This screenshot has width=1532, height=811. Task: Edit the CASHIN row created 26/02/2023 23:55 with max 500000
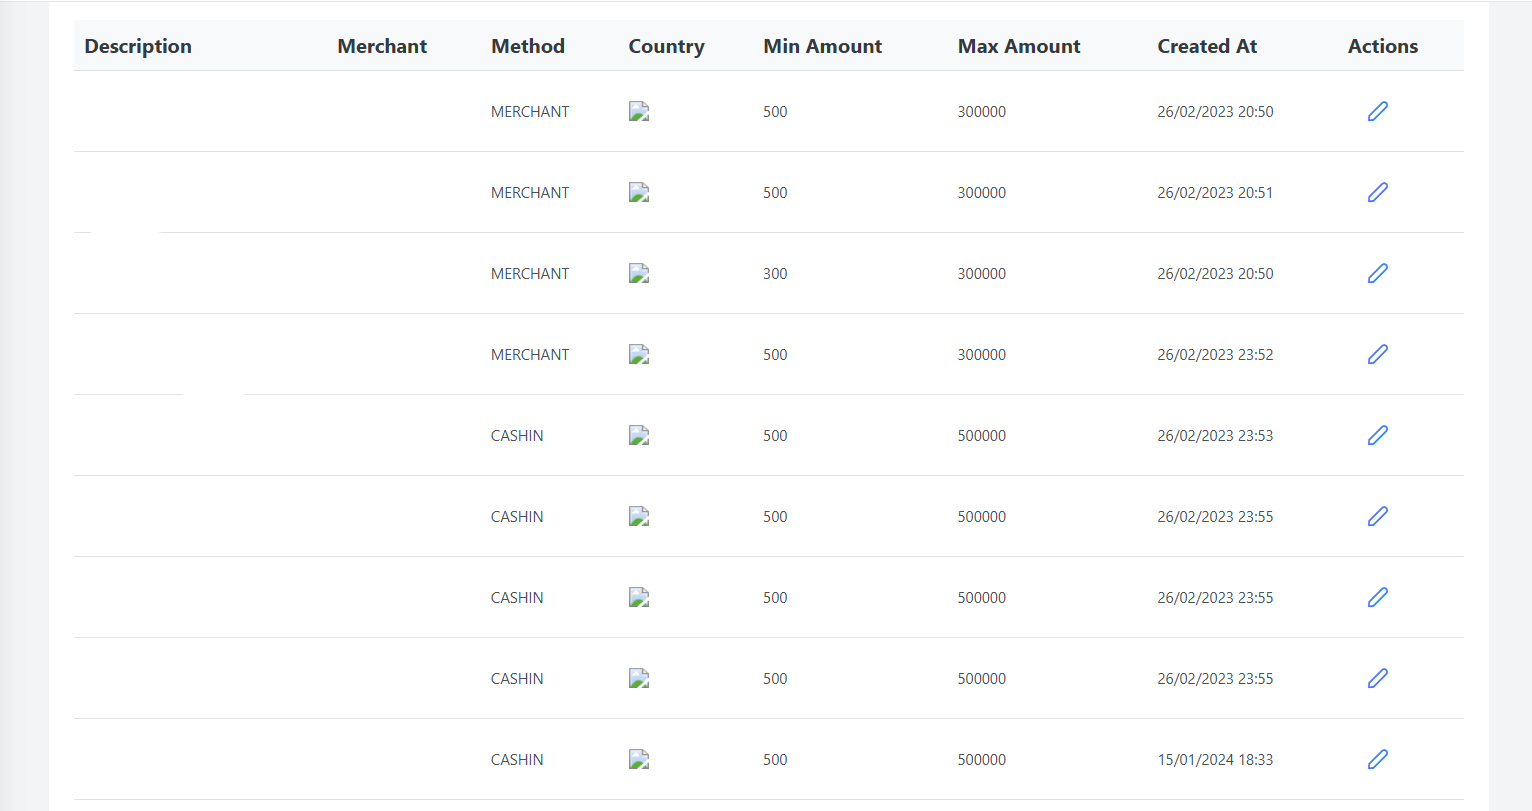point(1377,597)
